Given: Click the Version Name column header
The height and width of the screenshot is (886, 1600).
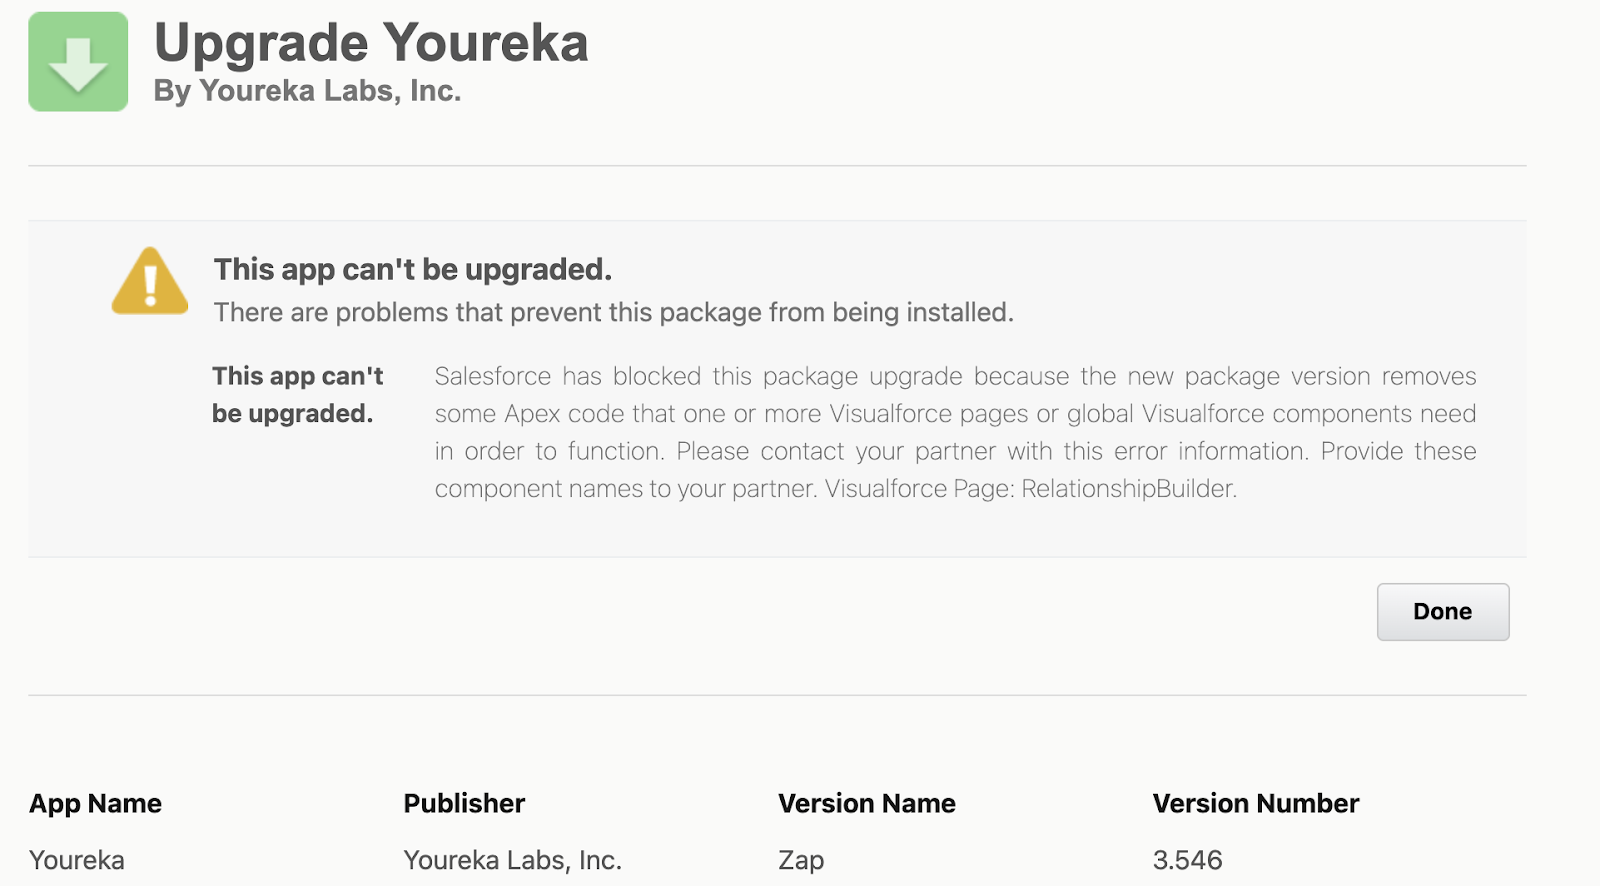Looking at the screenshot, I should click(x=867, y=804).
